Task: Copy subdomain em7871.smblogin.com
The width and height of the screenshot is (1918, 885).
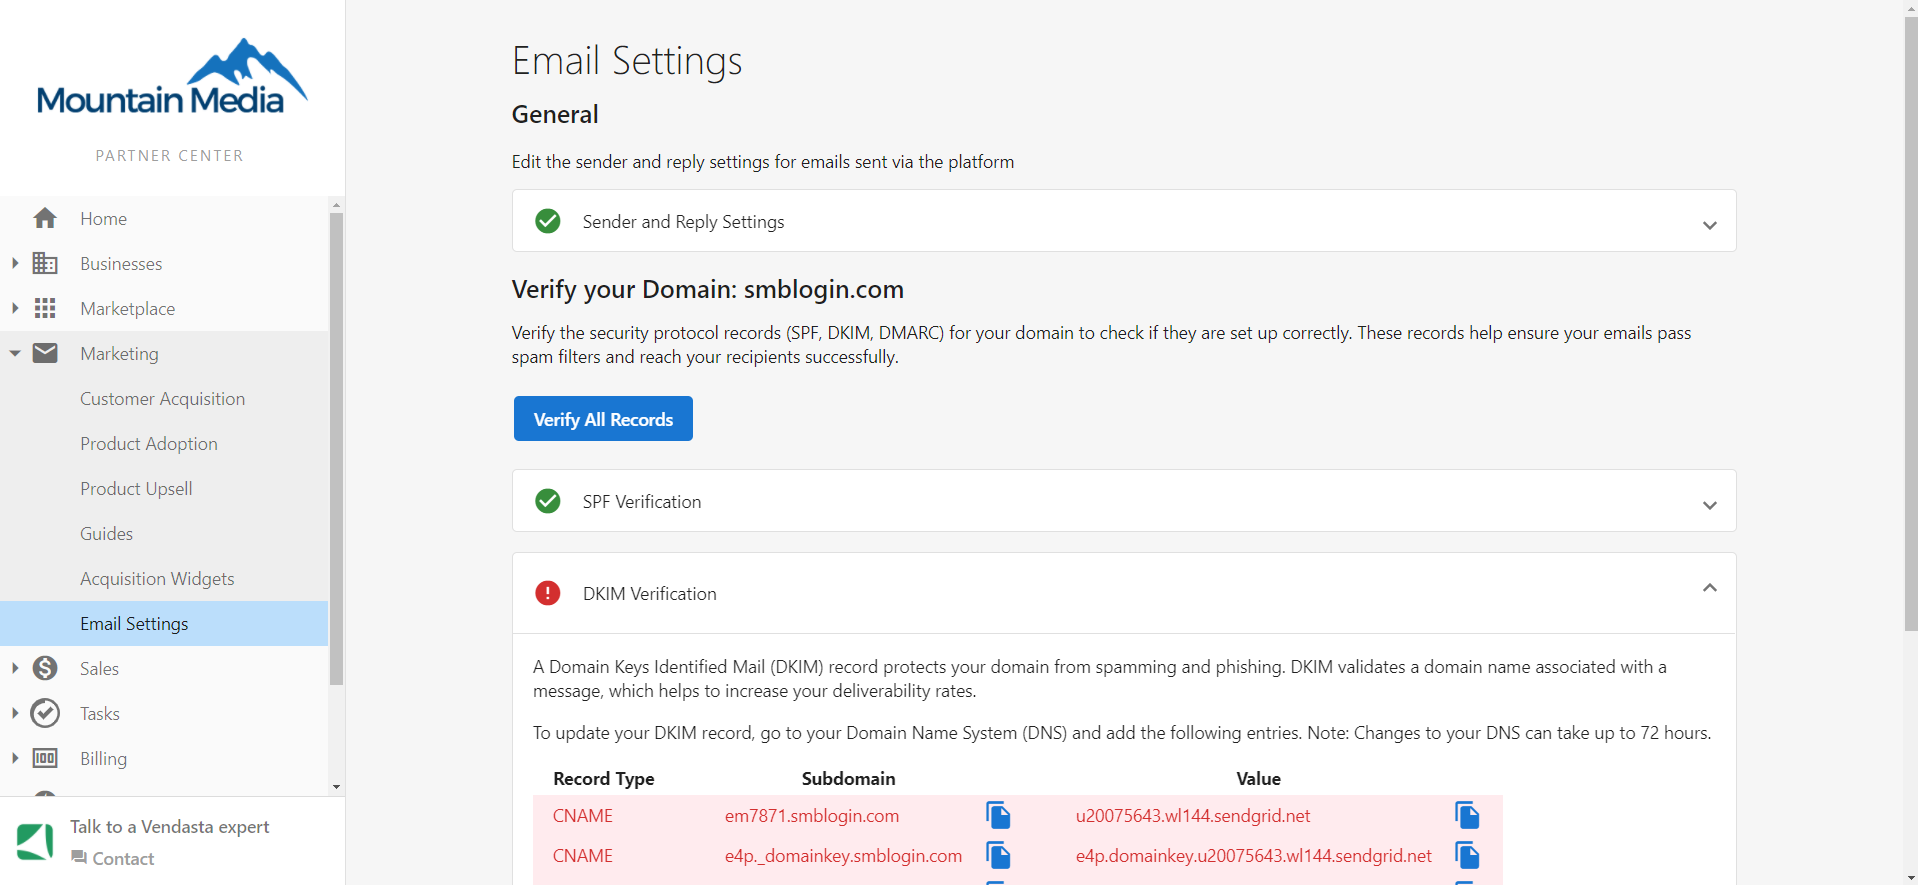Action: (x=998, y=815)
